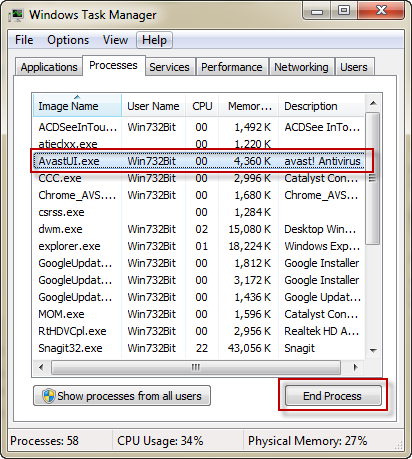Sort processes by CPU column header
Screen dimensions: 412x459
click(x=202, y=106)
